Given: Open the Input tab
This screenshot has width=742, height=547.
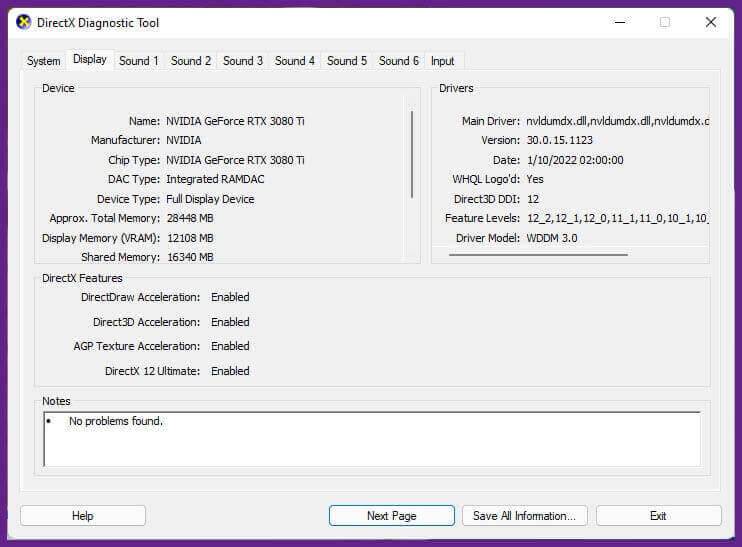Looking at the screenshot, I should click(x=442, y=61).
